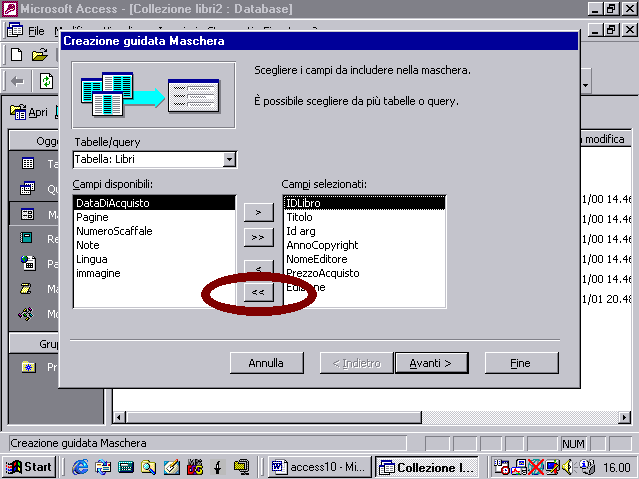Open the Tabelle/query dropdown arrow
639x479 pixels.
[229, 159]
